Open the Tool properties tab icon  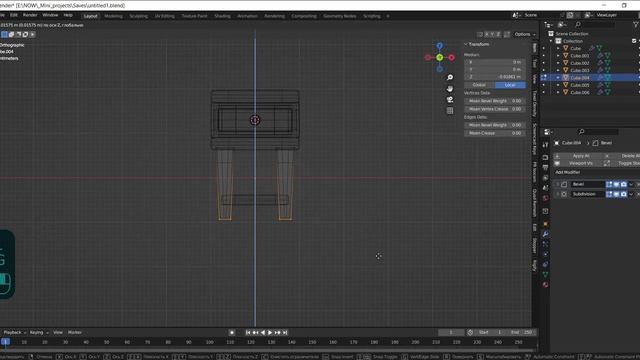[545, 145]
